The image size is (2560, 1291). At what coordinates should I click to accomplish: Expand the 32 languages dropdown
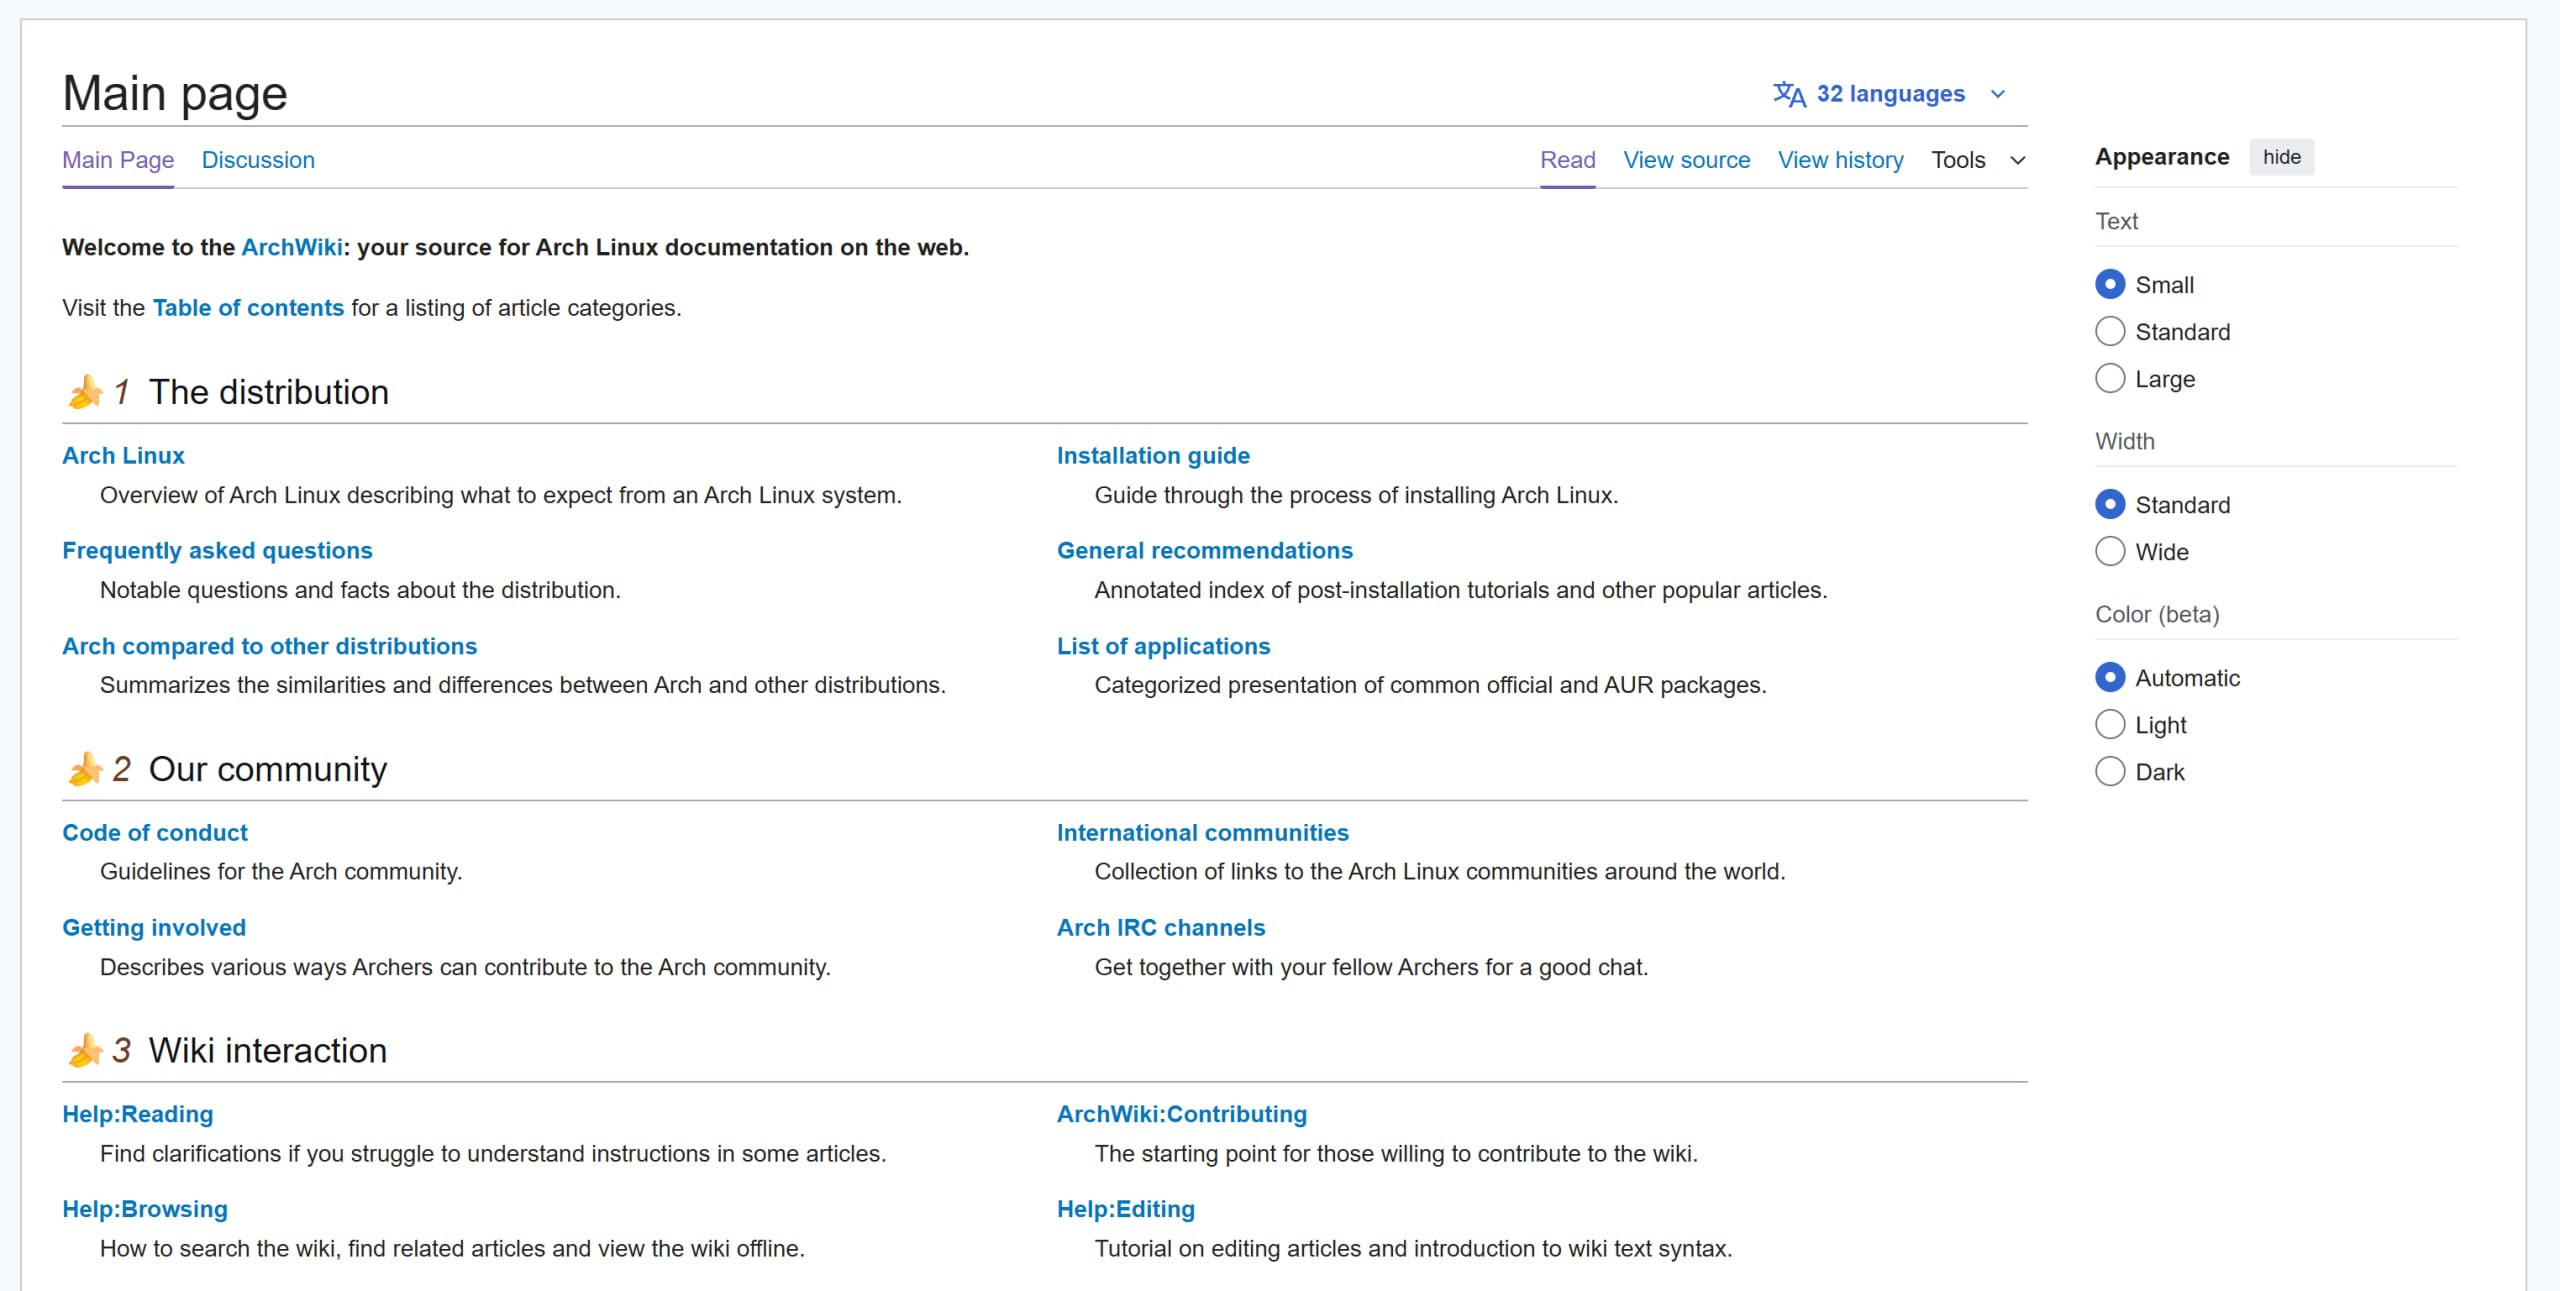(1890, 93)
